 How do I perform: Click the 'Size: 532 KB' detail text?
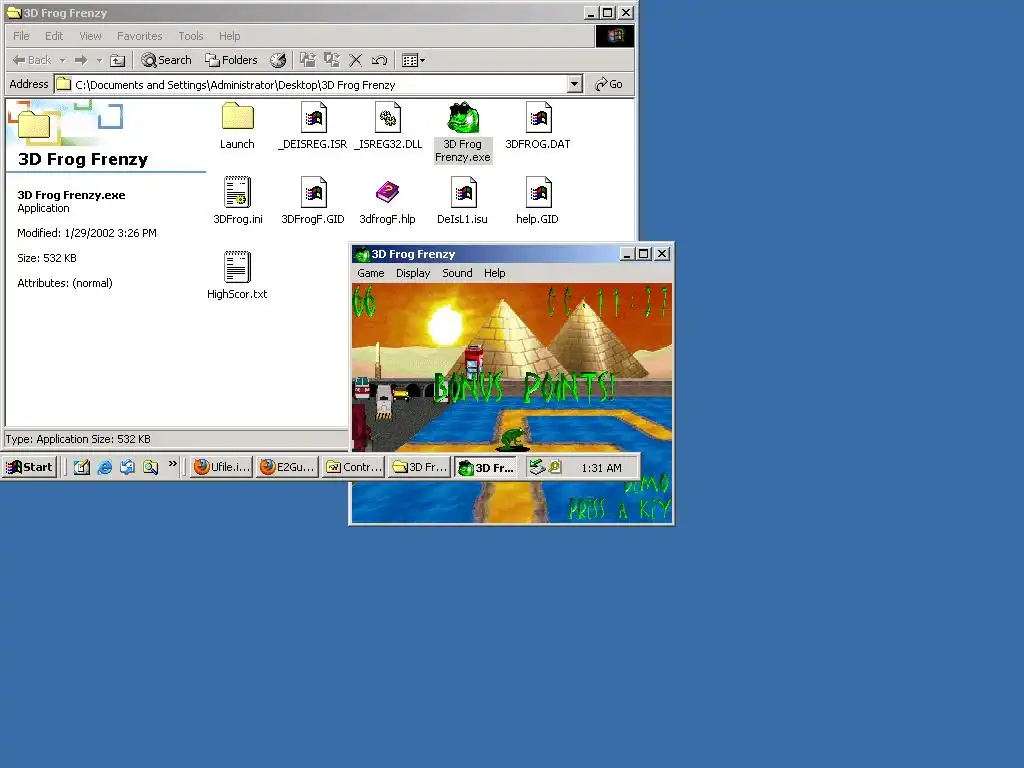pyautogui.click(x=47, y=258)
